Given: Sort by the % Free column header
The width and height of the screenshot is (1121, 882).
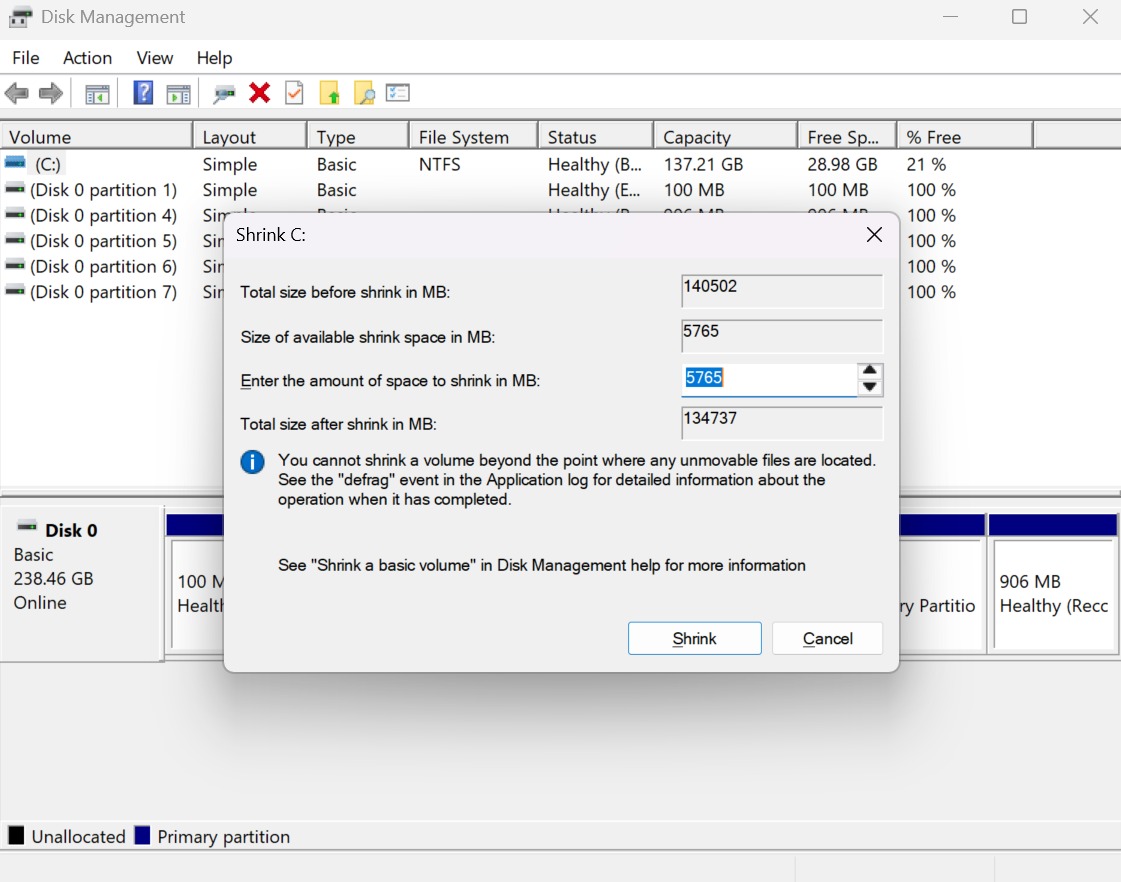Looking at the screenshot, I should [x=965, y=137].
